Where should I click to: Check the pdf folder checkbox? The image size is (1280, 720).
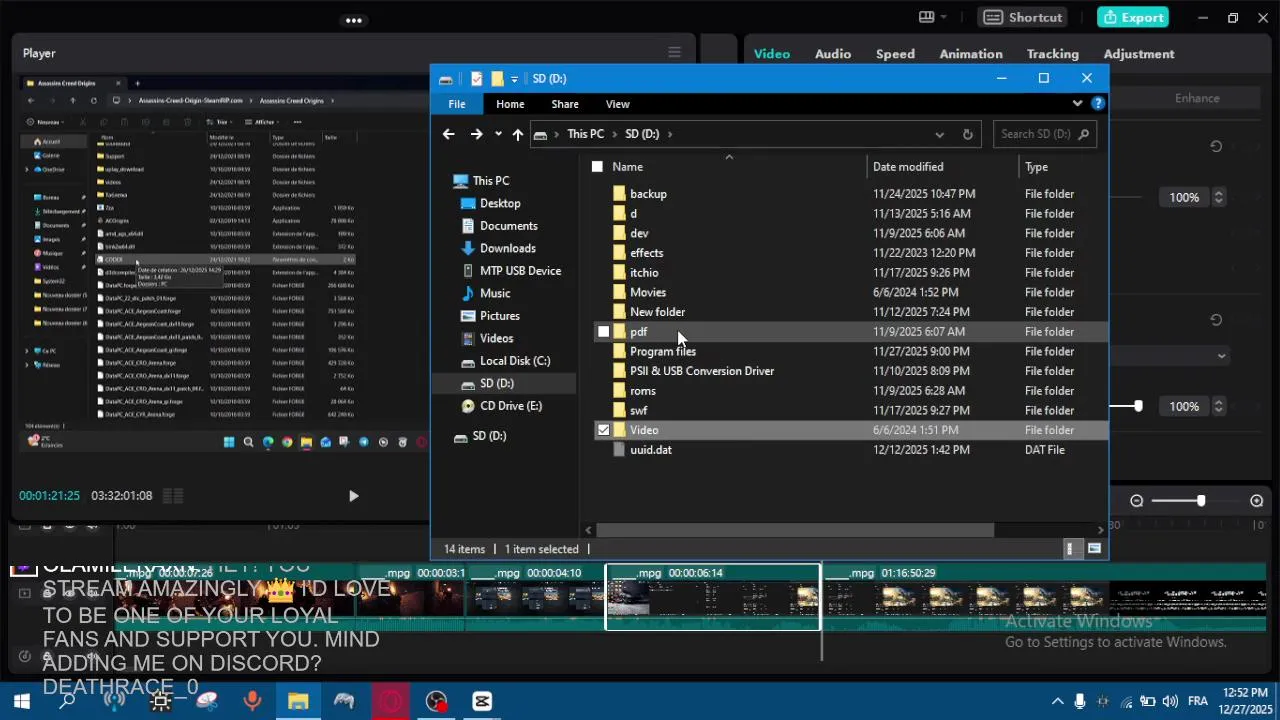[603, 332]
